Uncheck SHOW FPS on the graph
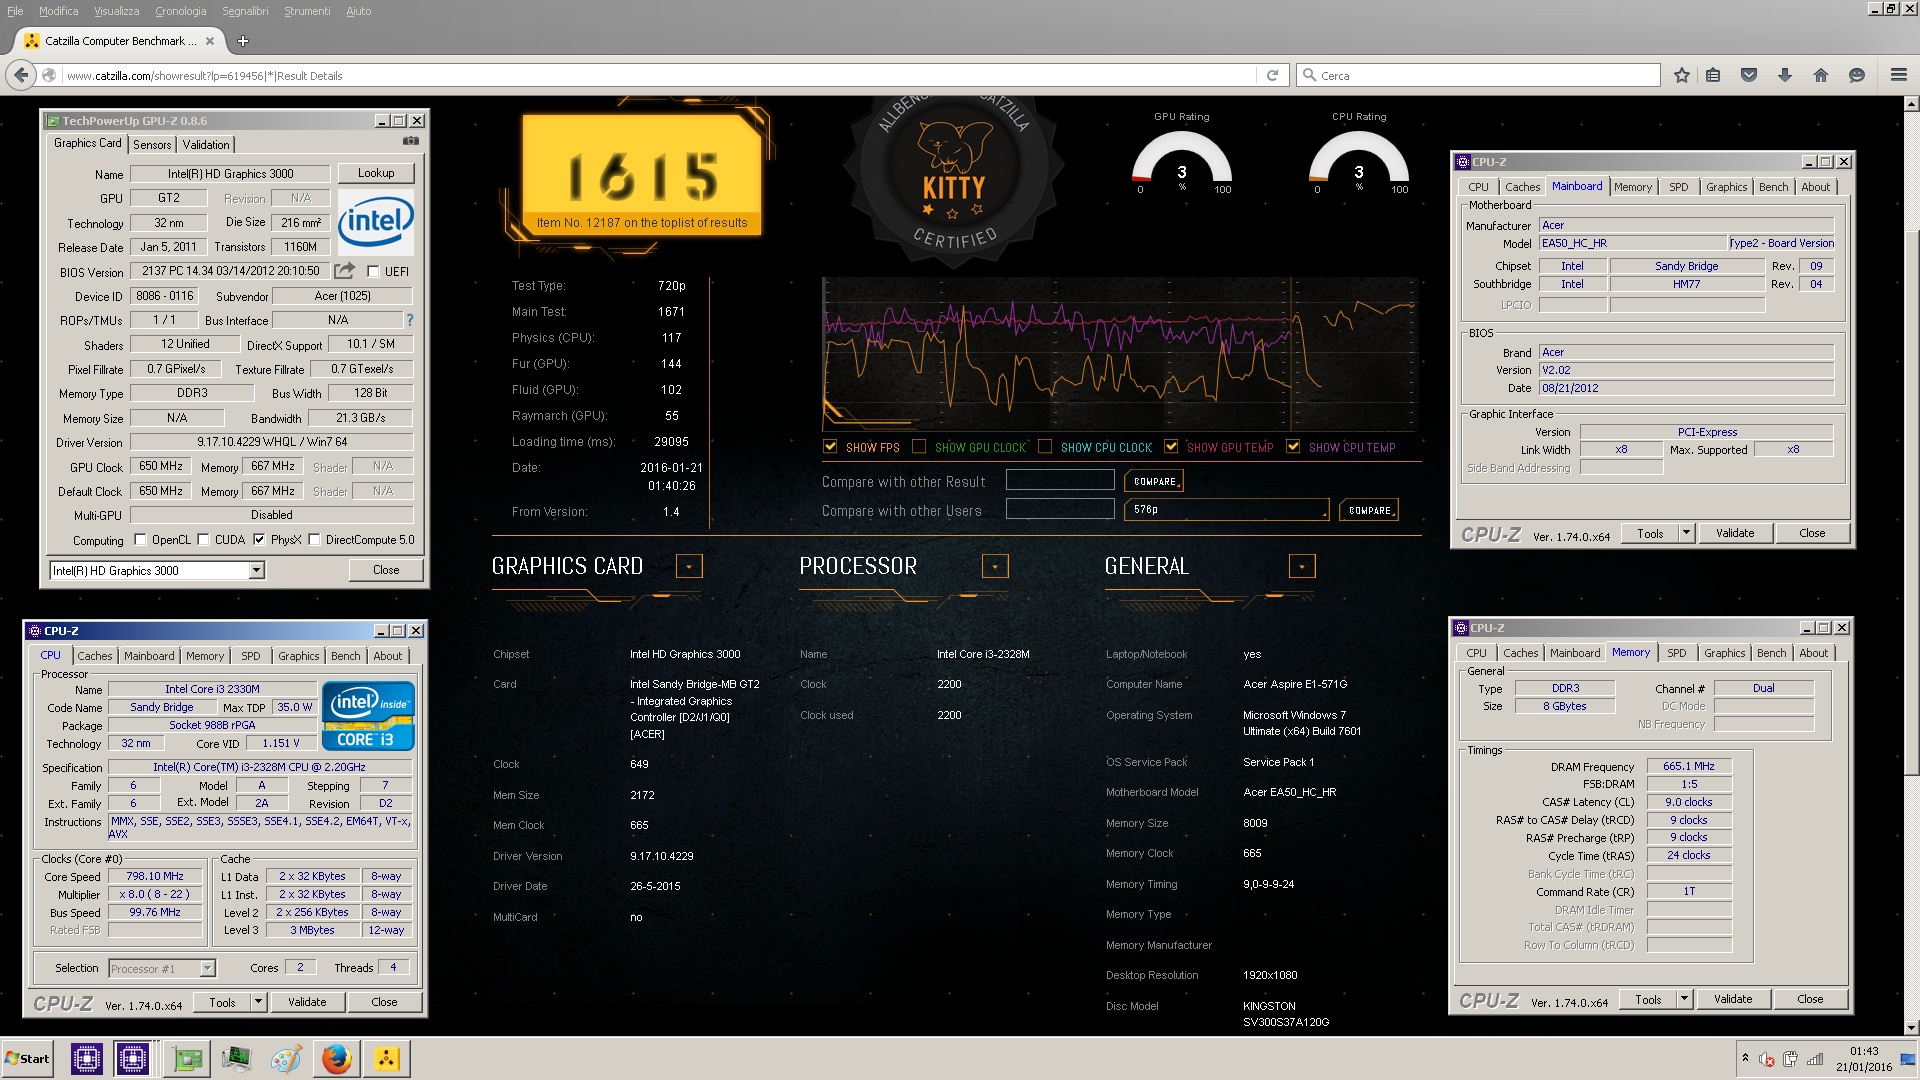 coord(830,447)
